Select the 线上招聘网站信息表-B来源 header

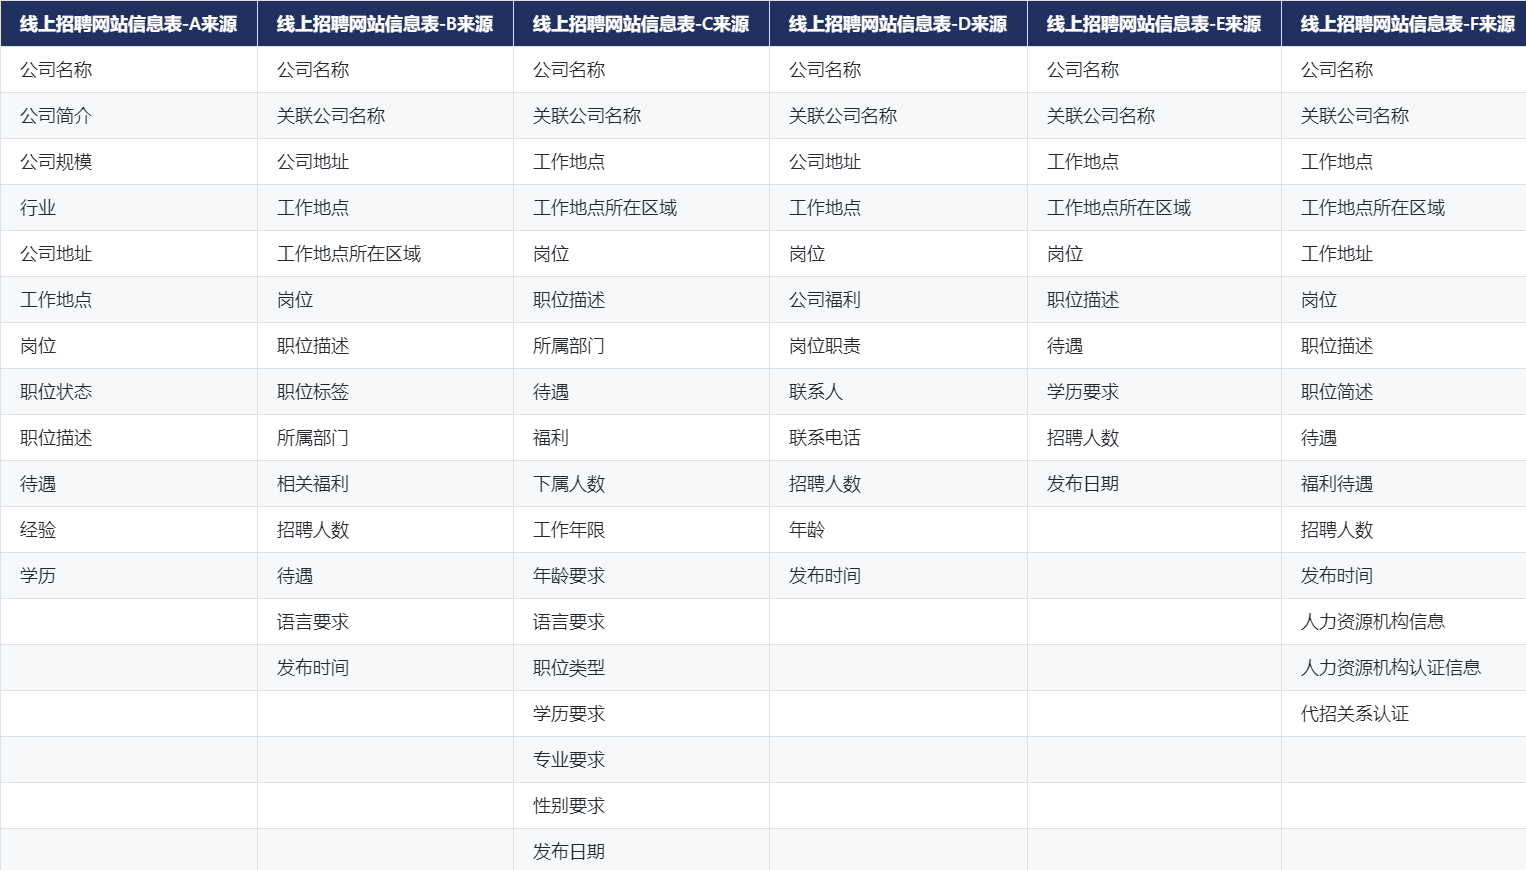[x=385, y=23]
